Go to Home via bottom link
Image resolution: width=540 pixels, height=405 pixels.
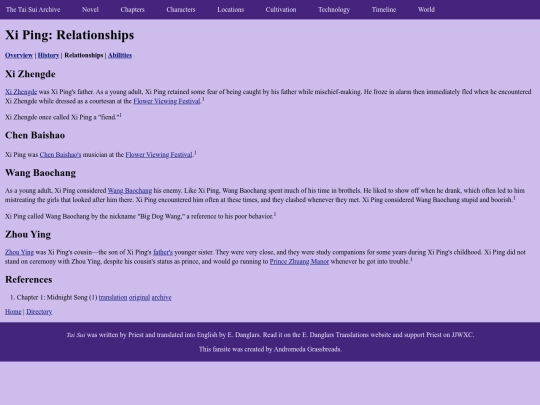coord(13,312)
